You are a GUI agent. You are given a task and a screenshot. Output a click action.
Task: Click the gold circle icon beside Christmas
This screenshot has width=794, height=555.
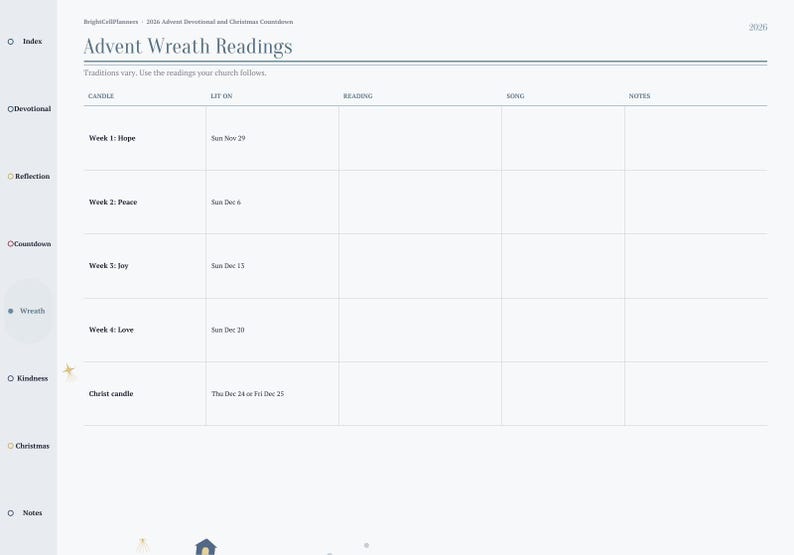click(11, 446)
